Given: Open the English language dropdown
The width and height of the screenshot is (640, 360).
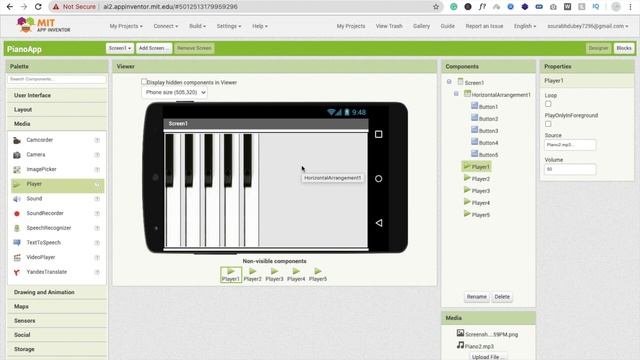Looking at the screenshot, I should 525,26.
